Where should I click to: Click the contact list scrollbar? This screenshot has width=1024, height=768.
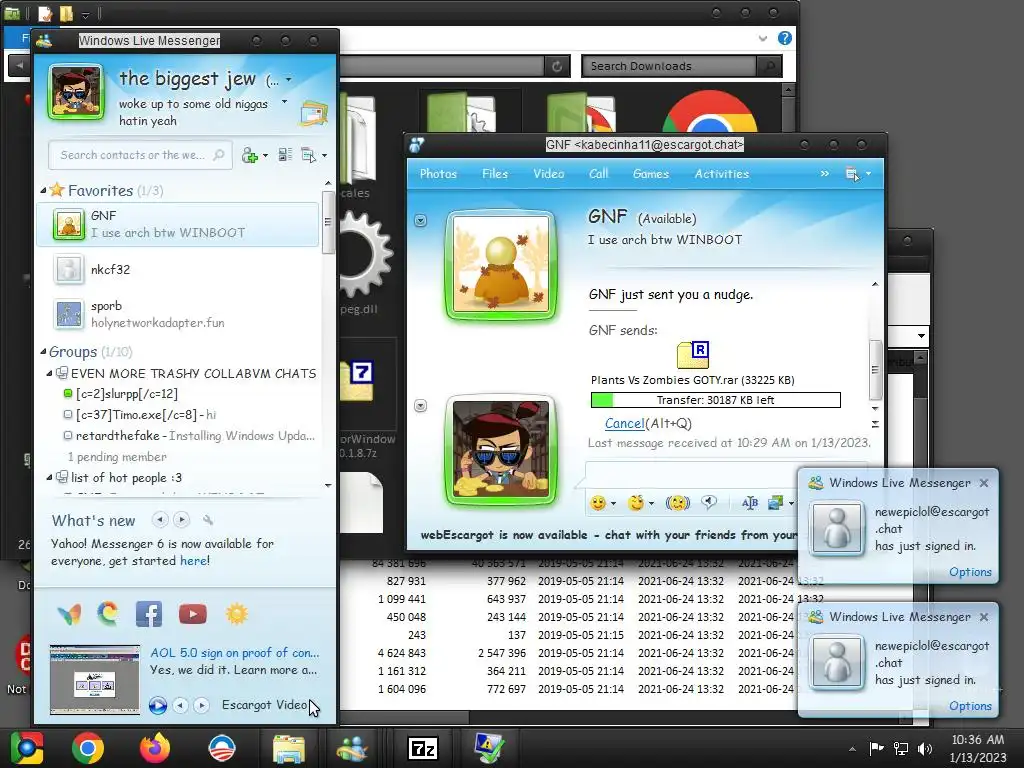328,222
